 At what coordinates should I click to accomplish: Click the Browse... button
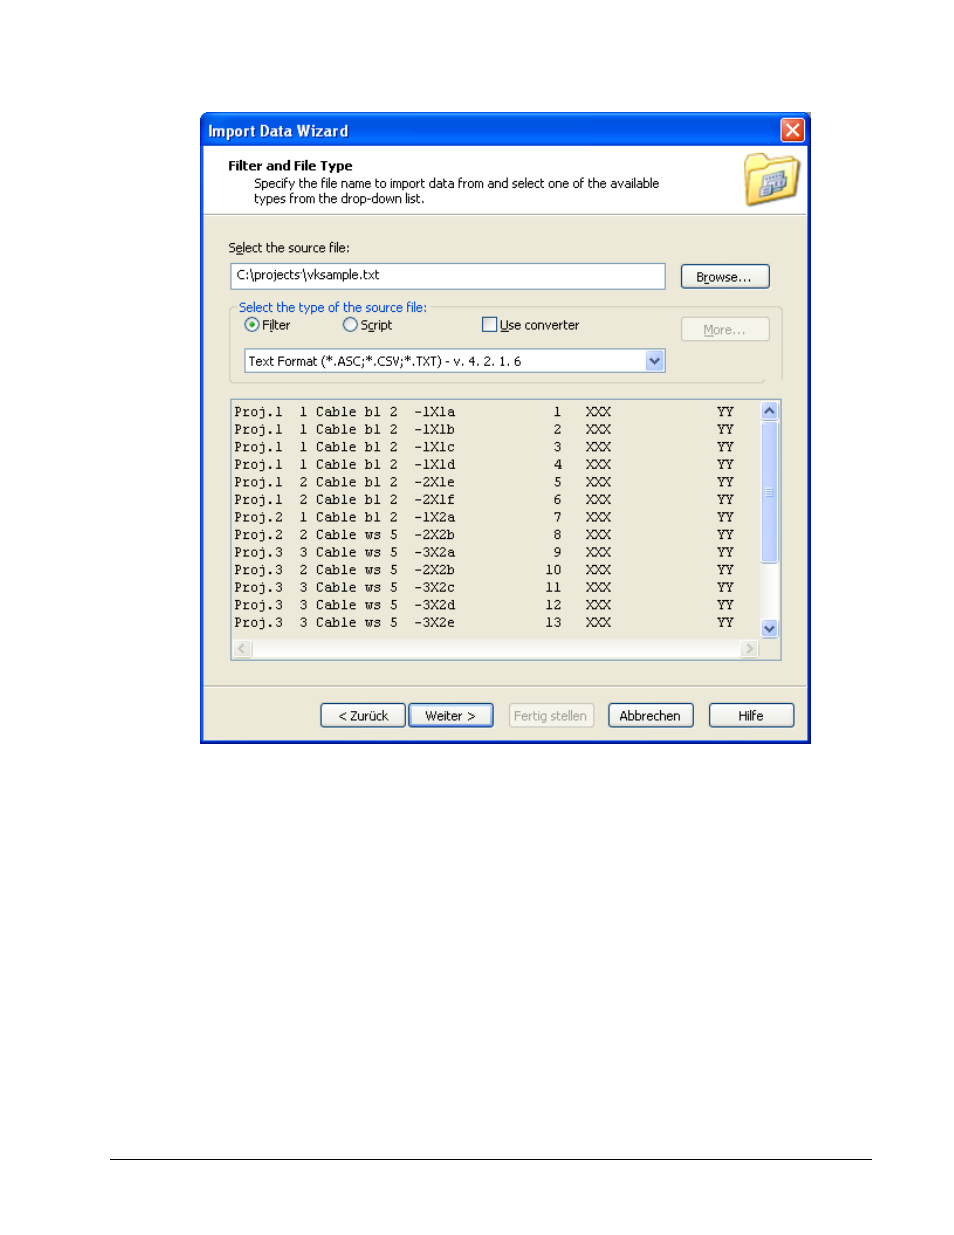click(x=725, y=276)
